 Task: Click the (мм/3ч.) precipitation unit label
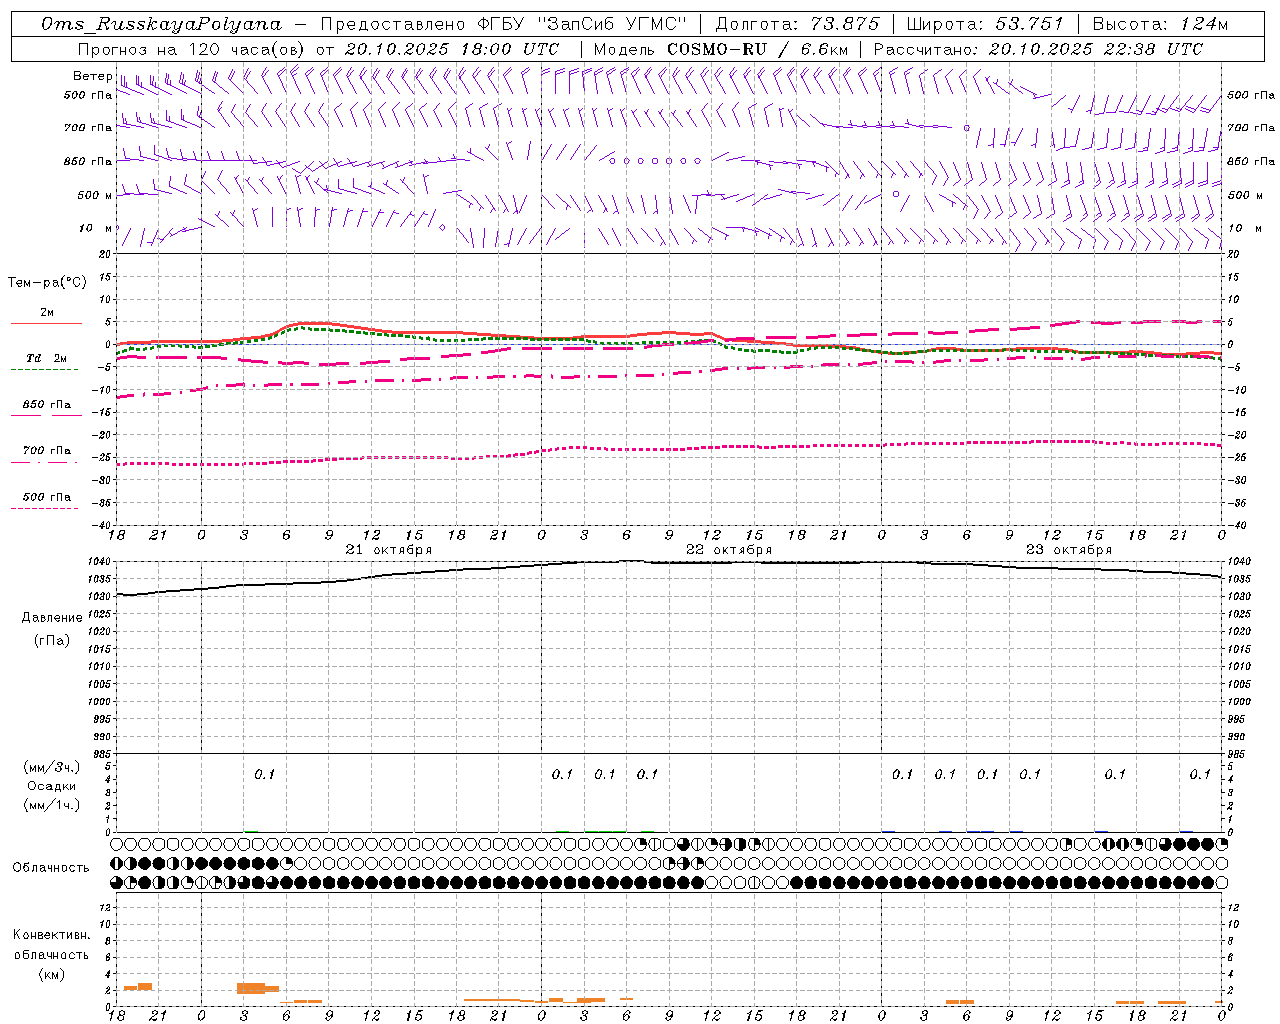(52, 767)
